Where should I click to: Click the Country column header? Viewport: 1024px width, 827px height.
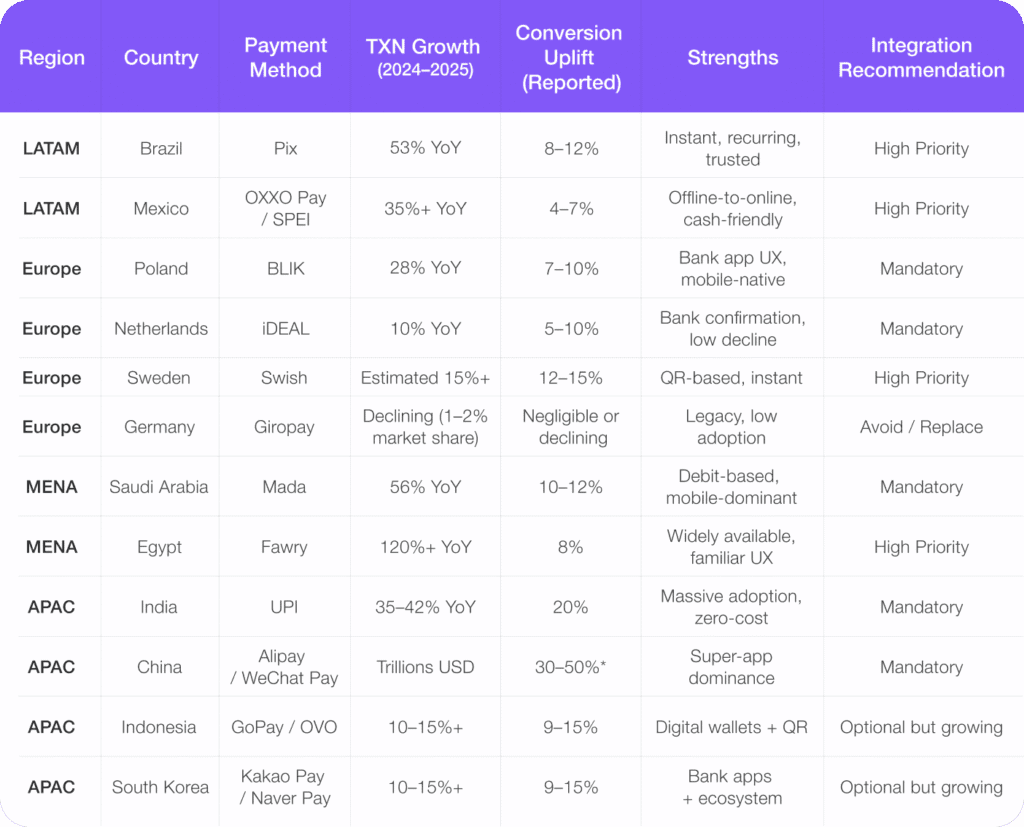pos(160,58)
